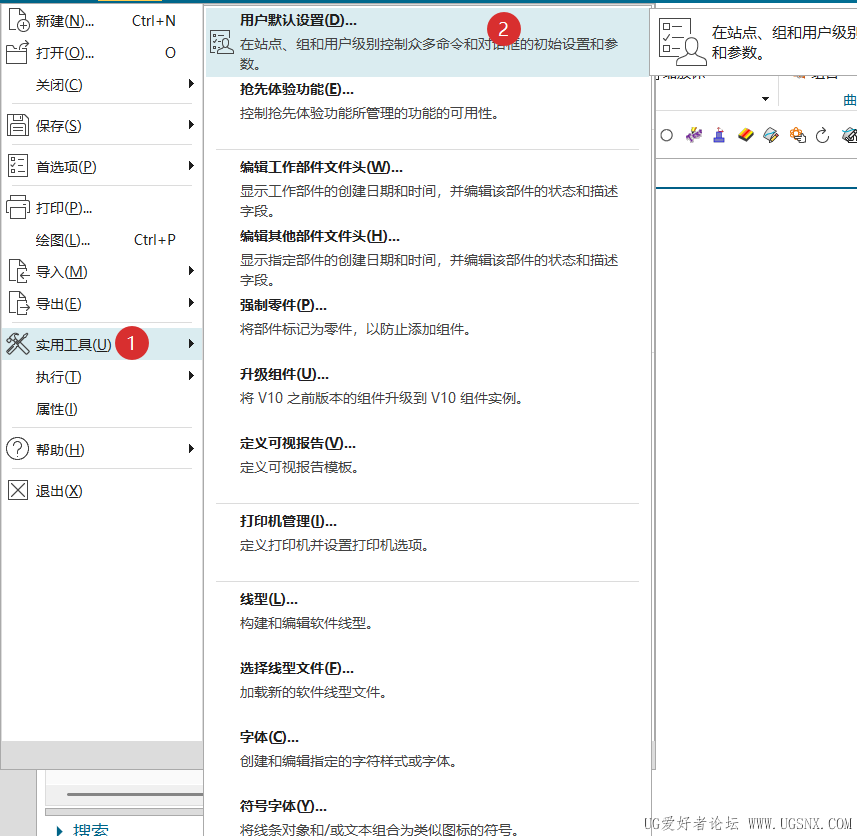Click 打印机管理(I) entry
The image size is (857, 836).
[x=428, y=533]
